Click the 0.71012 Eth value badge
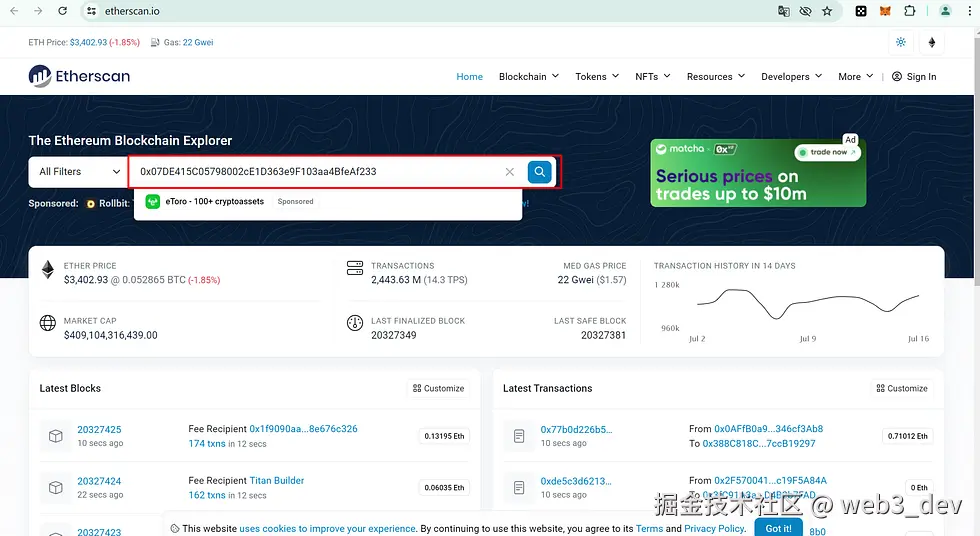 [x=908, y=436]
